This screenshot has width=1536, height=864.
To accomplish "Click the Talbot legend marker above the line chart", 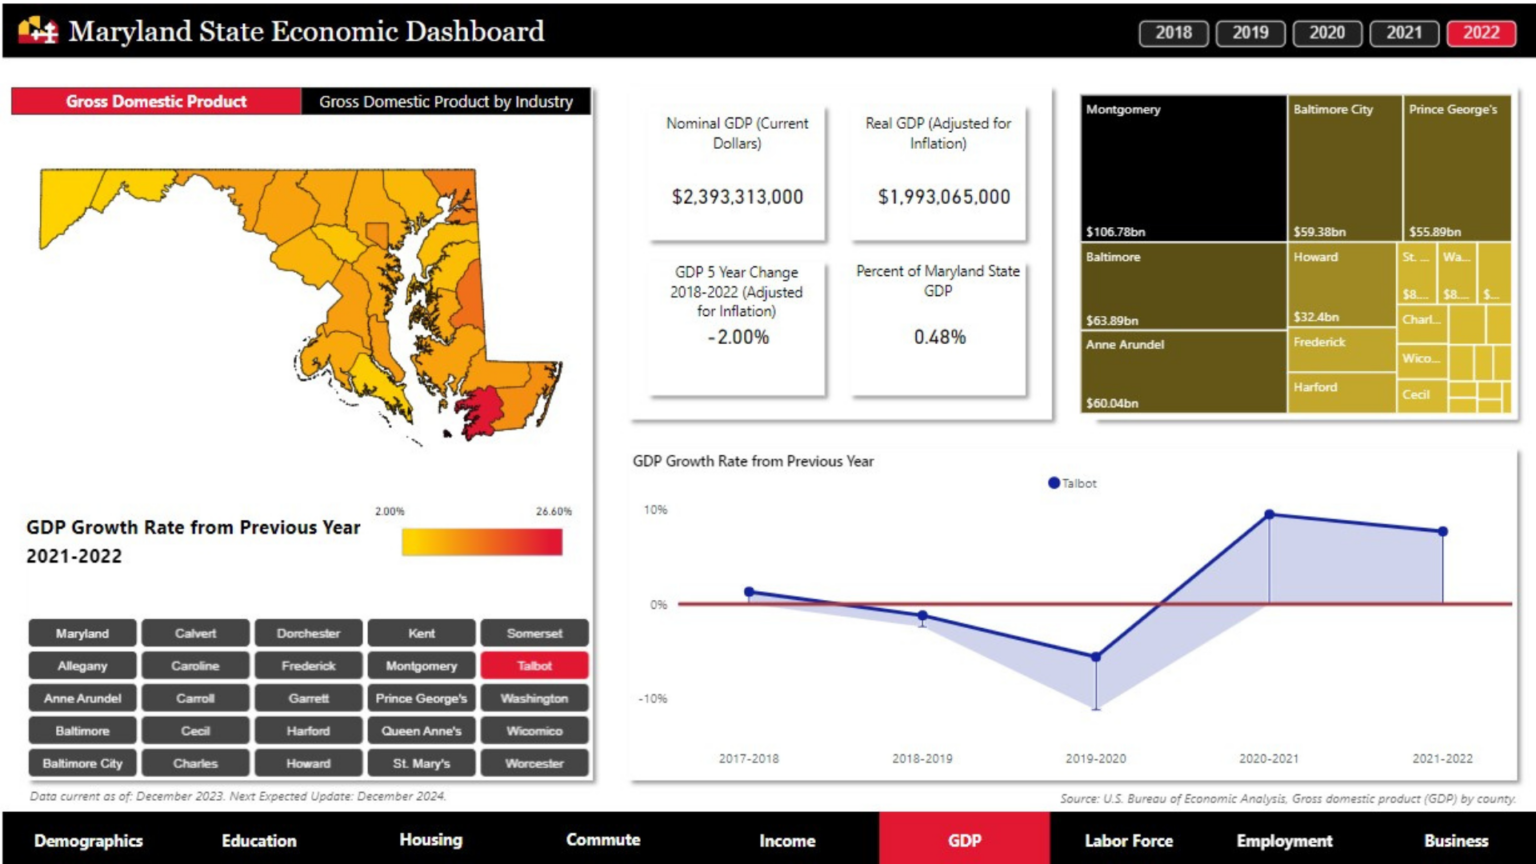I will [1054, 483].
